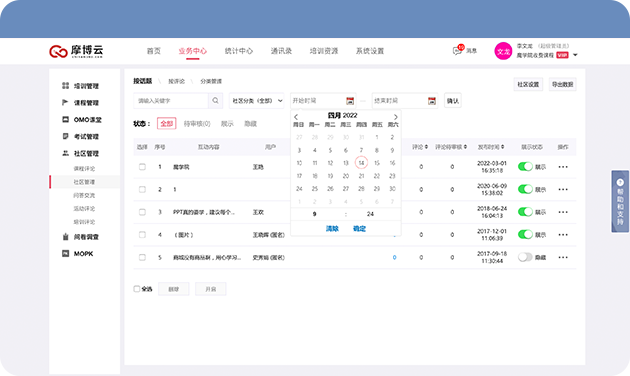
Task: Tick the checkbox for row 2
Action: (142, 189)
